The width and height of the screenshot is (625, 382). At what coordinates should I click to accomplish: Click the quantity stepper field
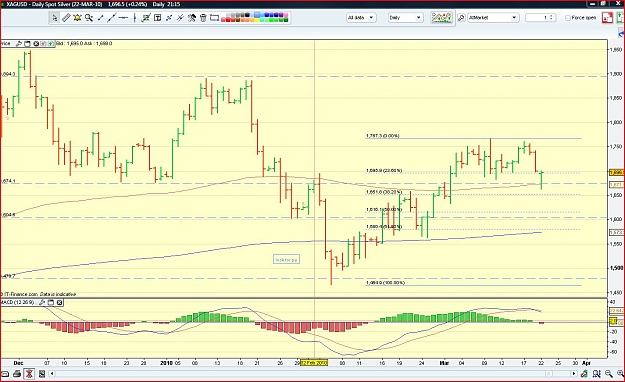[540, 18]
